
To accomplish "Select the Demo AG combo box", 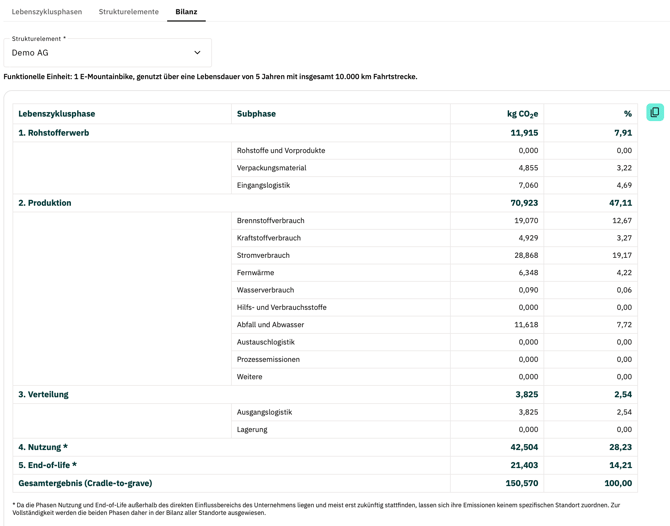I will (105, 53).
